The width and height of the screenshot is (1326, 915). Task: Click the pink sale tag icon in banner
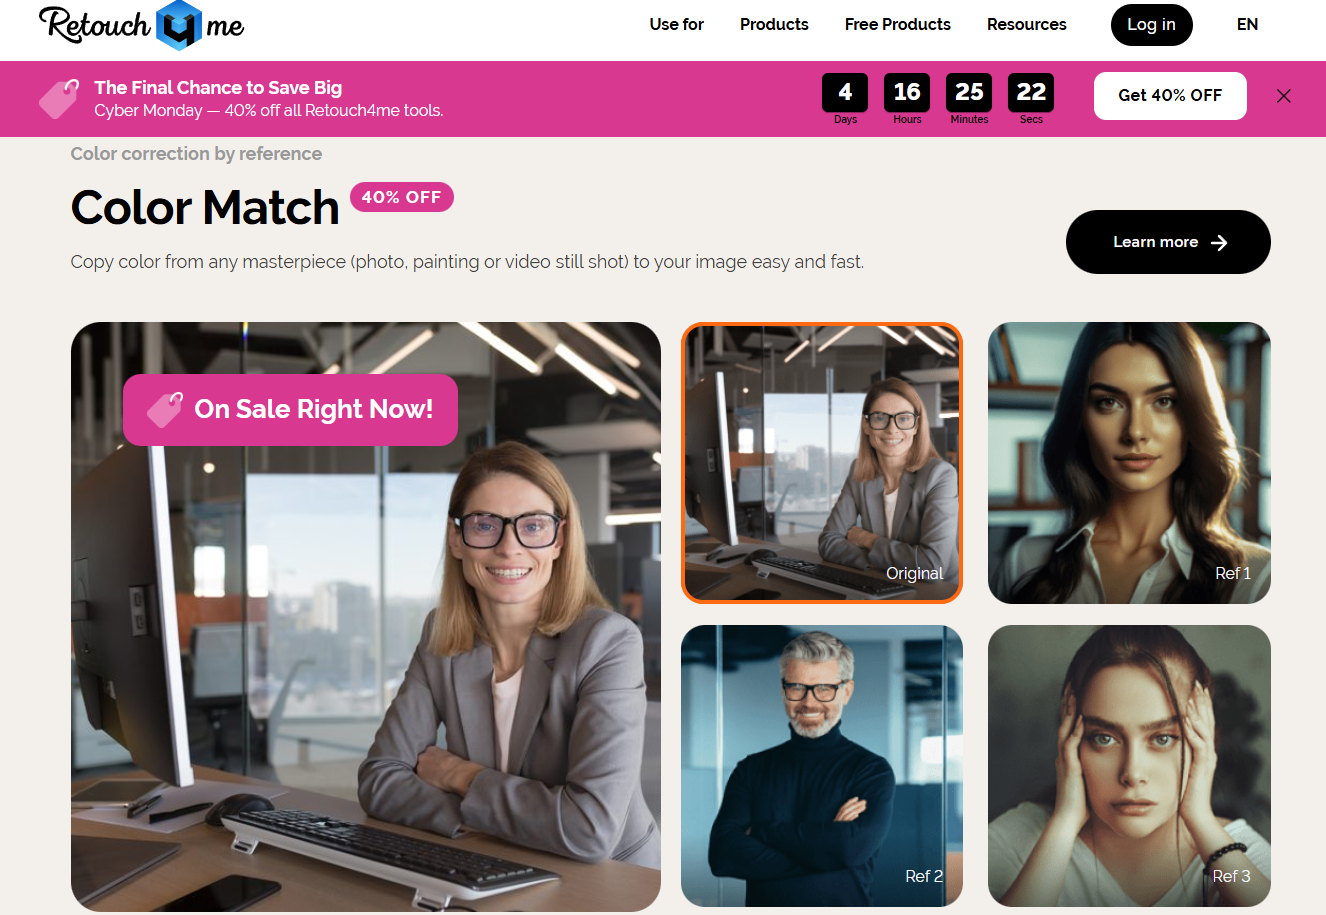(x=59, y=98)
